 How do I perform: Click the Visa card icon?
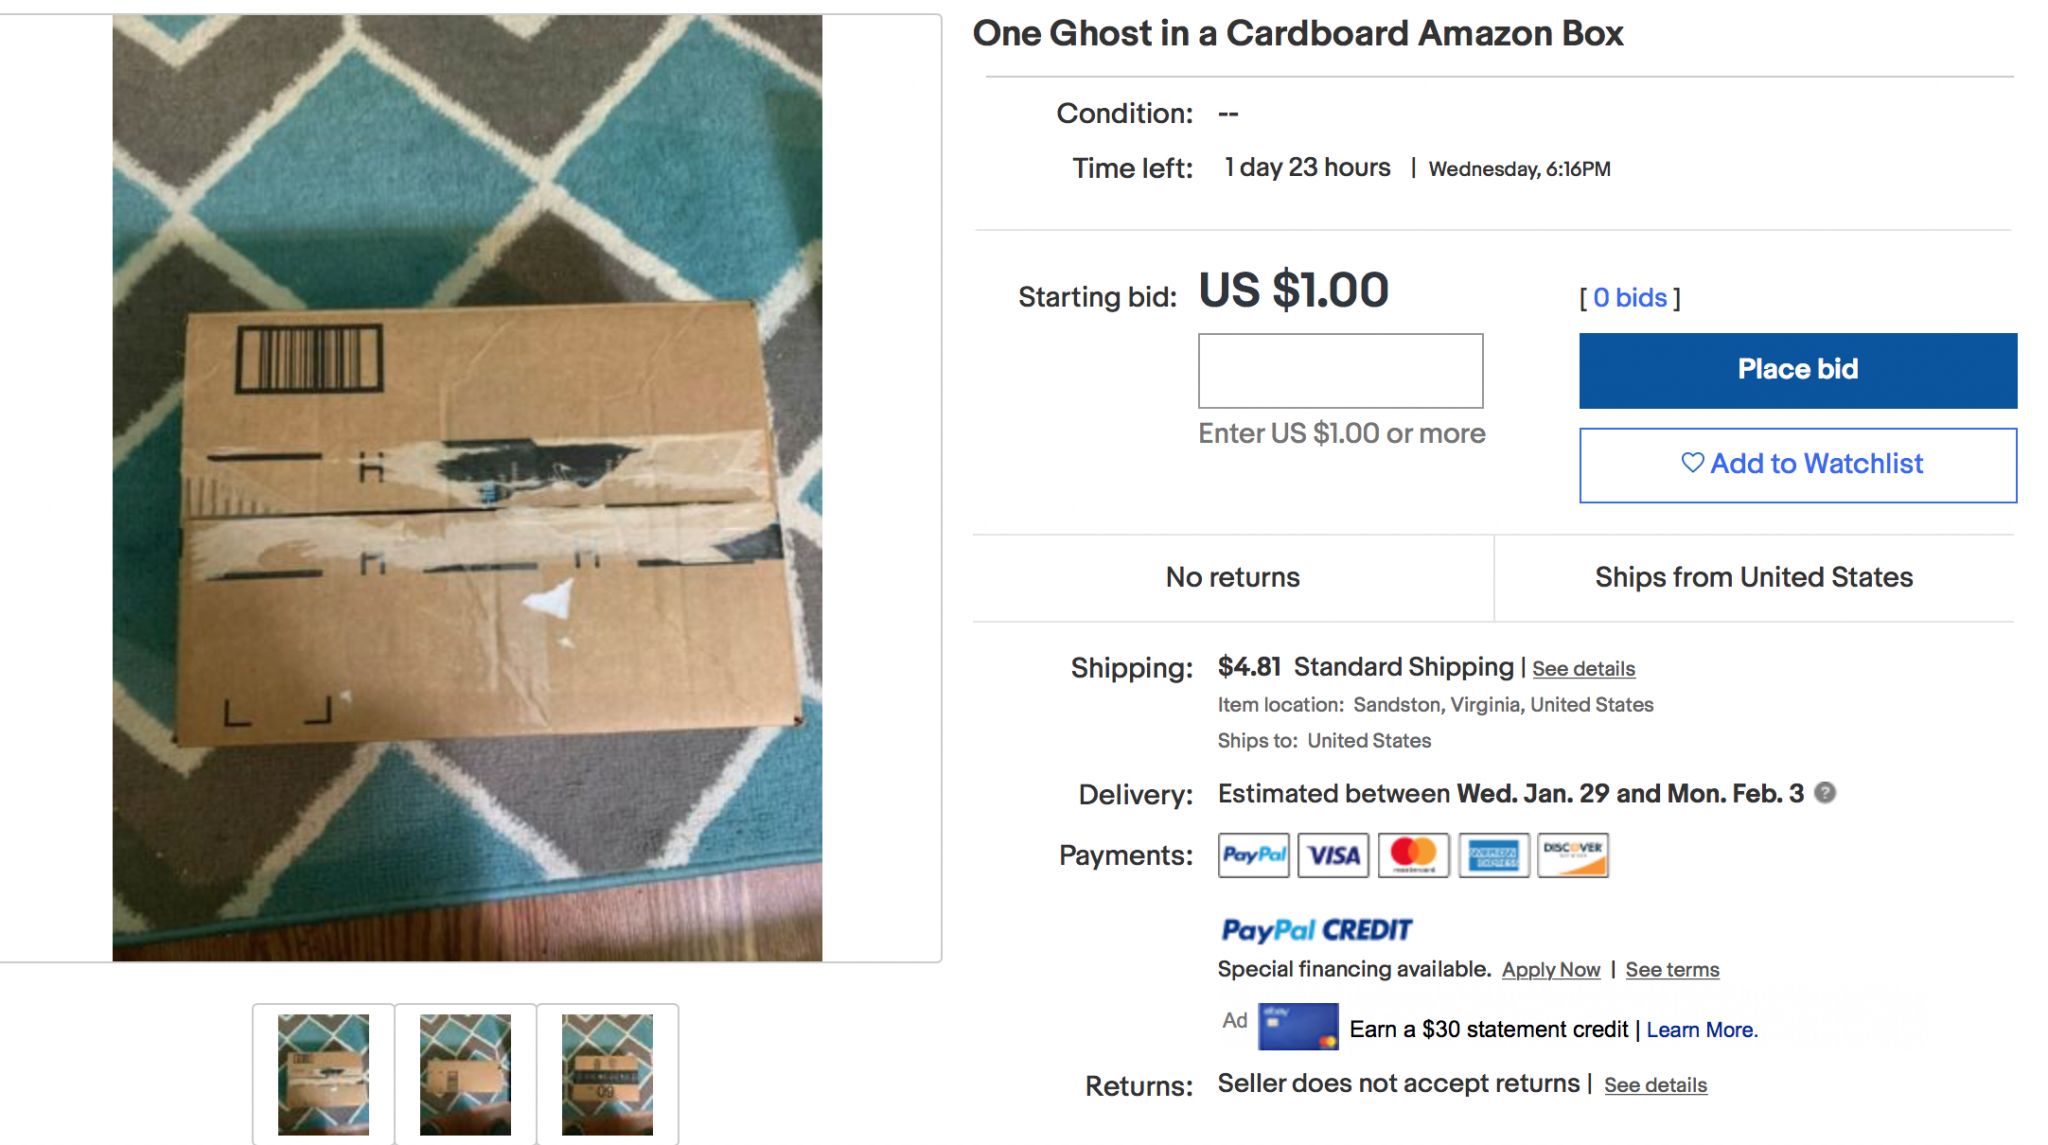(1333, 855)
